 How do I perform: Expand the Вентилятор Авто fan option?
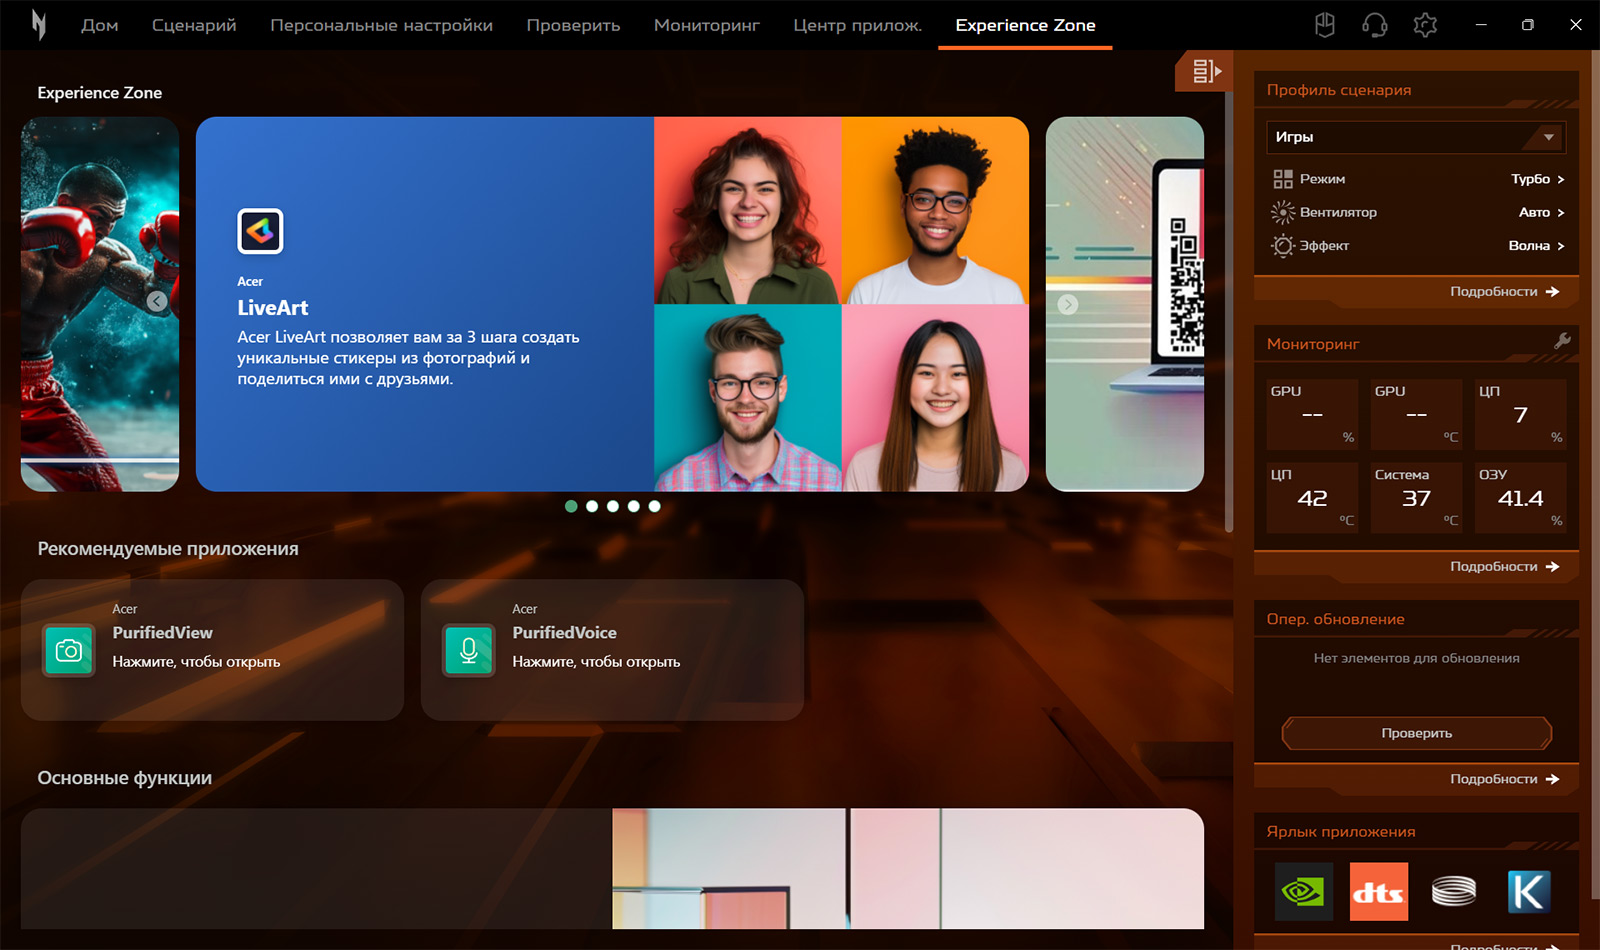(x=1541, y=212)
